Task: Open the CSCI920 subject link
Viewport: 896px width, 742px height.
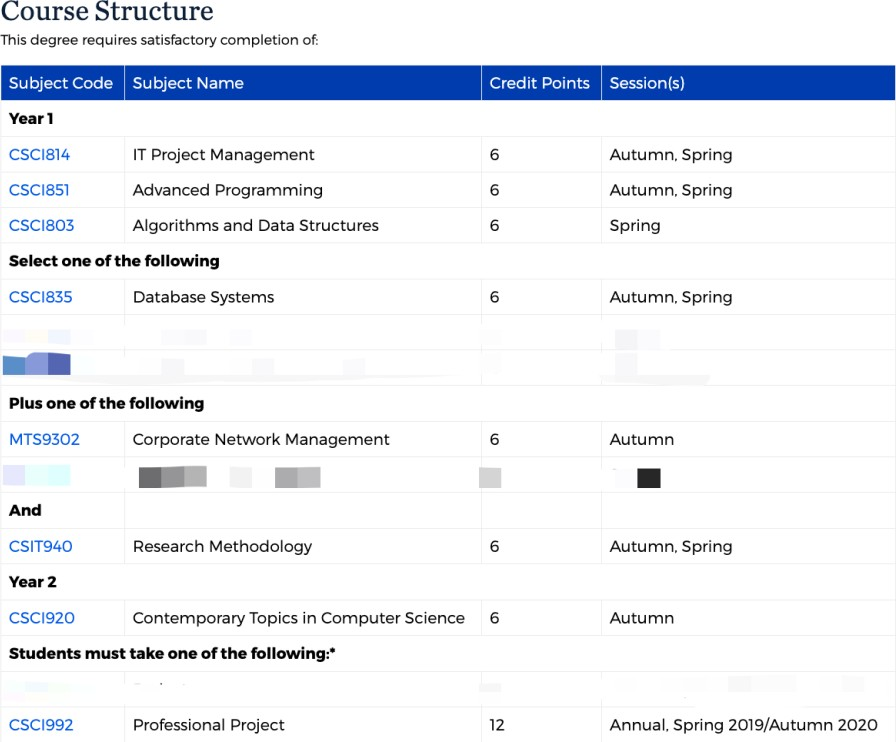Action: tap(42, 617)
